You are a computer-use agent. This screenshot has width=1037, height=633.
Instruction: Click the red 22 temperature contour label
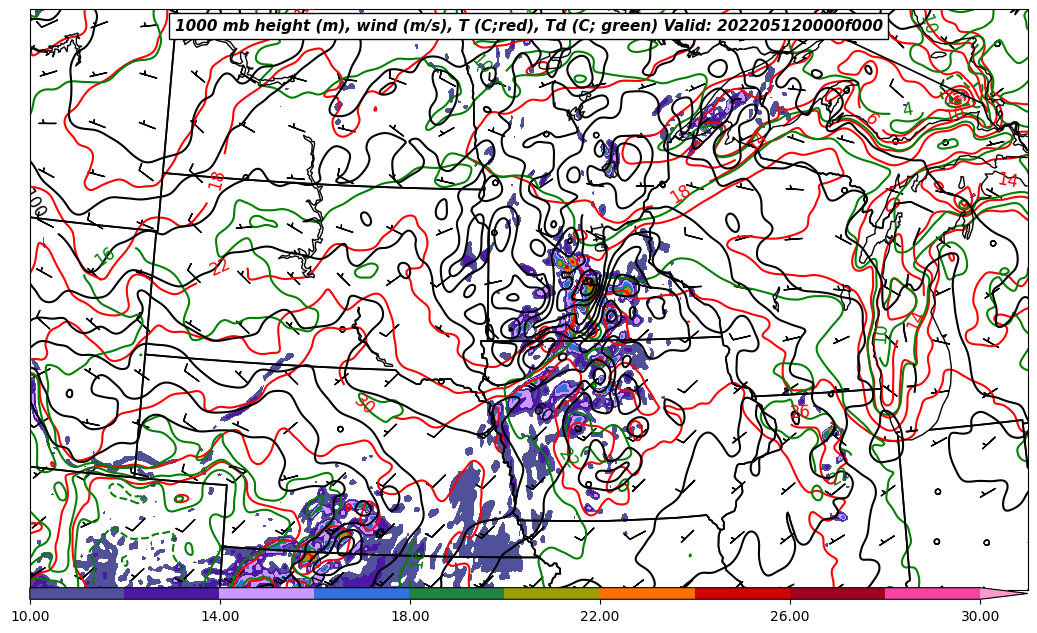[220, 267]
